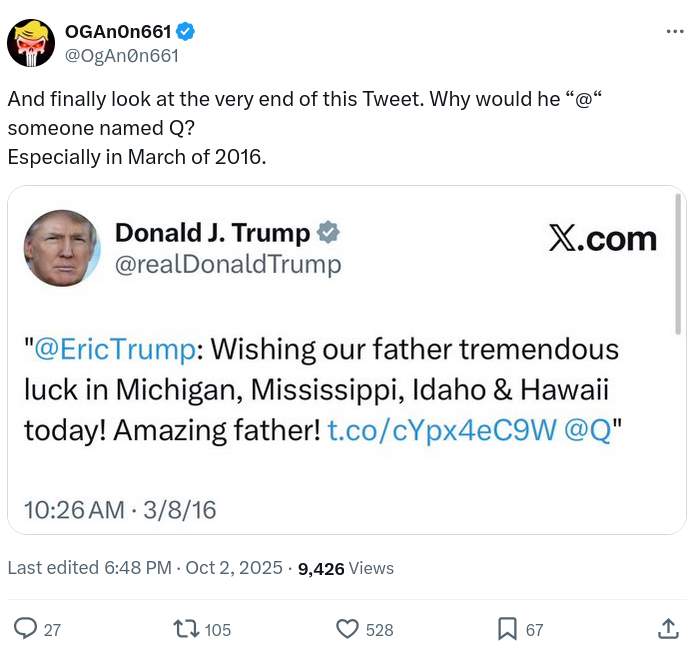Click Donald J. Trump's profile photo
Screen dimensions: 699x664
pyautogui.click(x=62, y=248)
